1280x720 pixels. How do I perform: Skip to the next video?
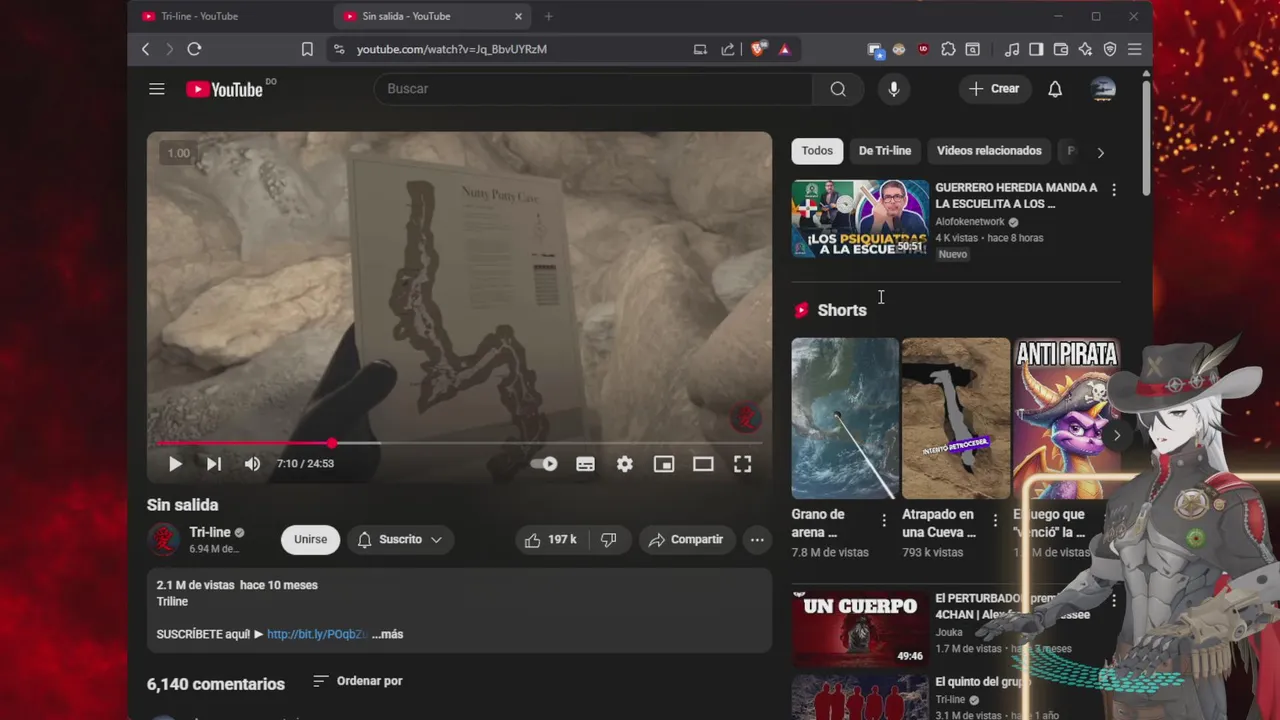tap(213, 464)
